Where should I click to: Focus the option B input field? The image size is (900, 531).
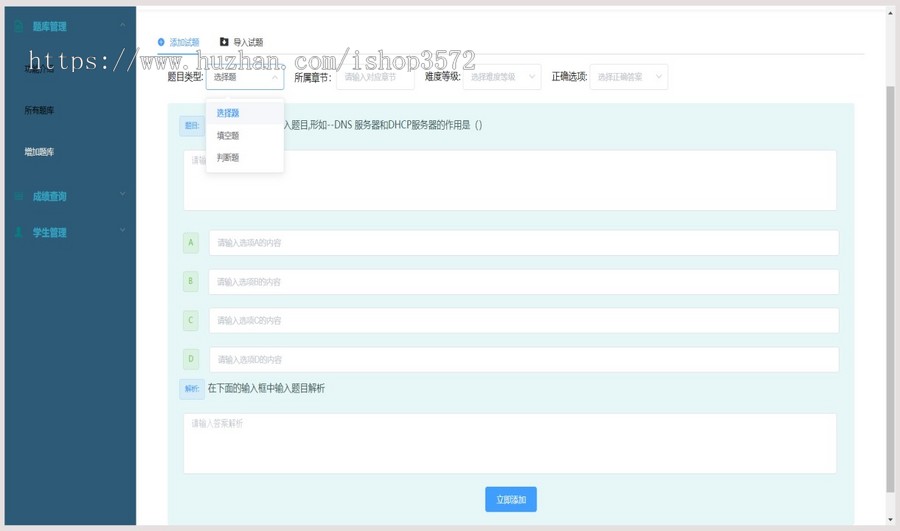tap(523, 282)
